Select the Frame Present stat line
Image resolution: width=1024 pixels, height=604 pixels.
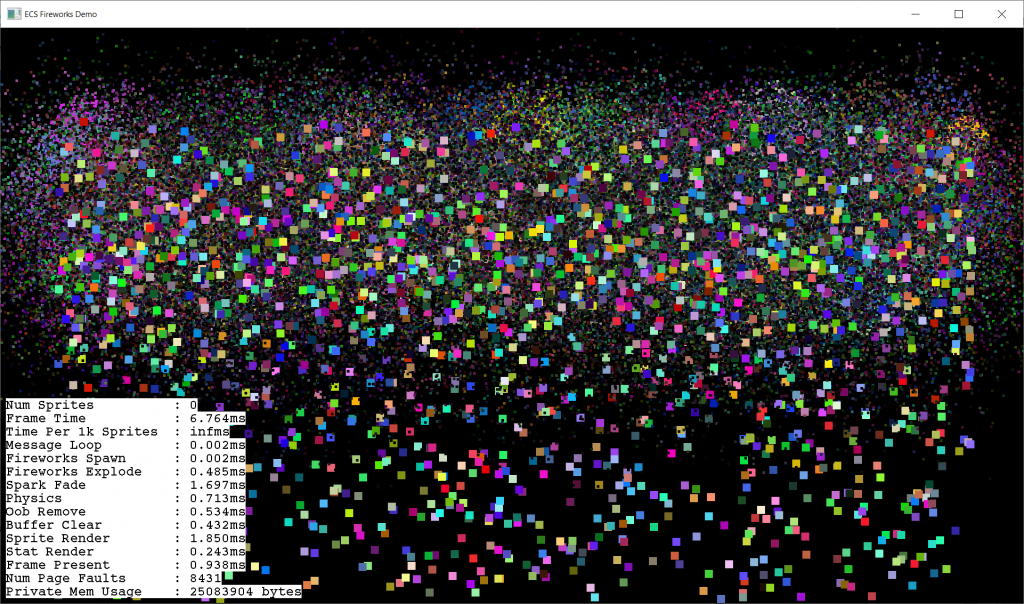125,565
